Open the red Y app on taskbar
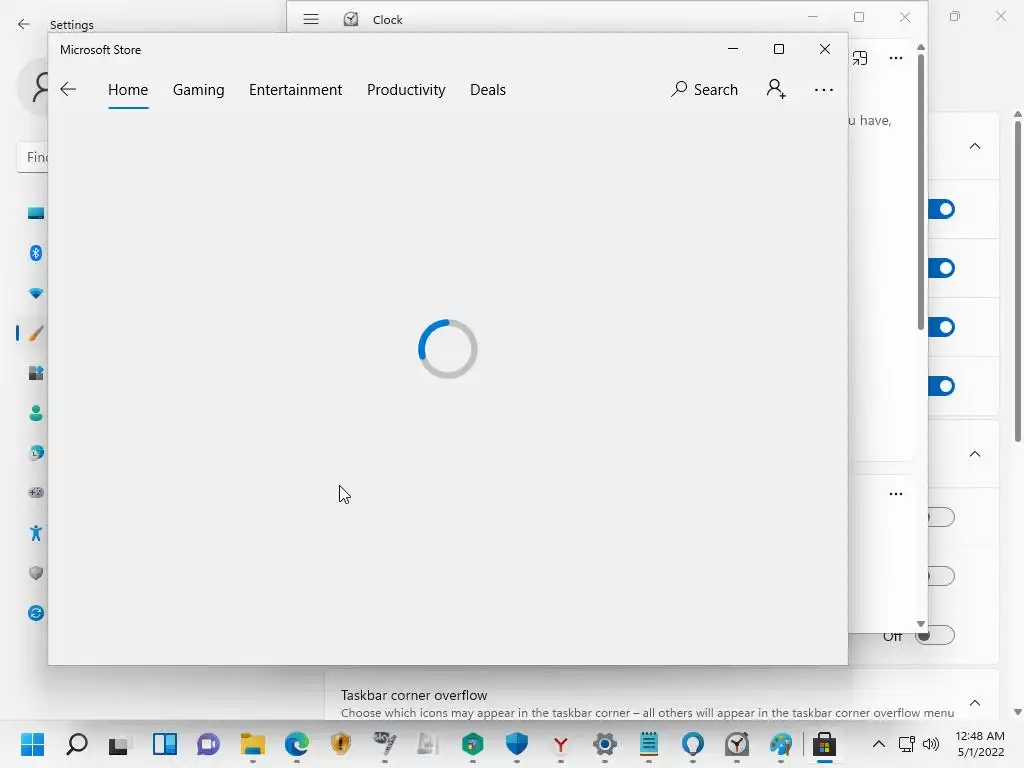The height and width of the screenshot is (768, 1024). (x=560, y=744)
